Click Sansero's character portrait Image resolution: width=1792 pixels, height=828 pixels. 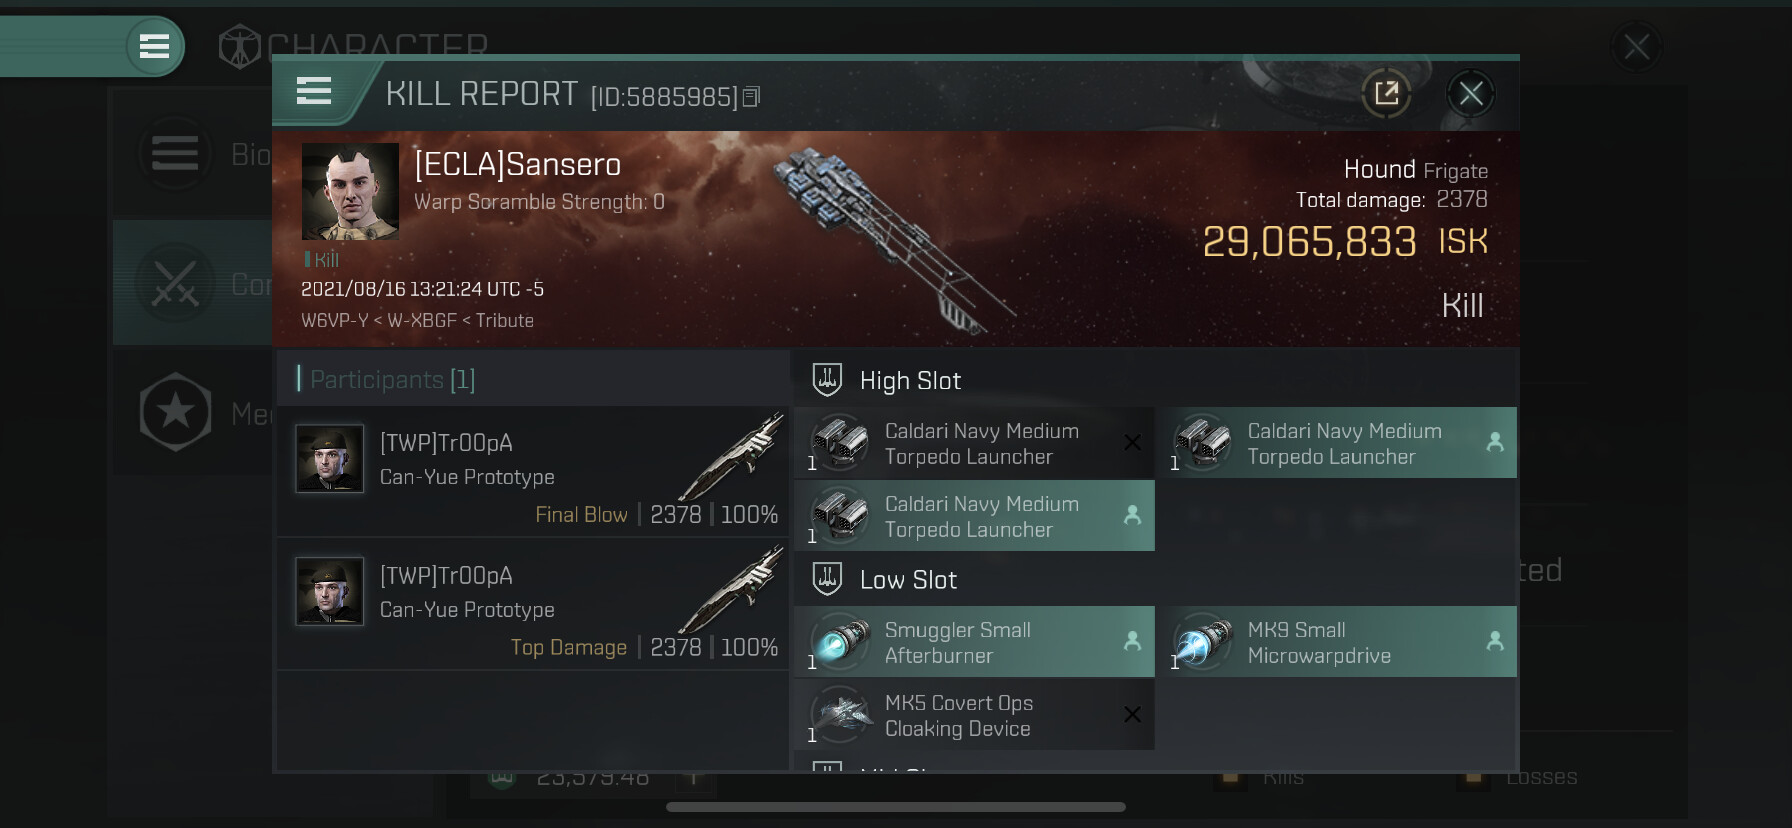coord(350,191)
